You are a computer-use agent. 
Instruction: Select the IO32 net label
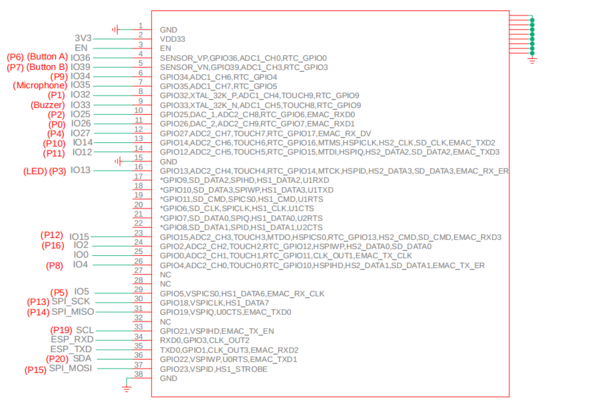[80, 95]
